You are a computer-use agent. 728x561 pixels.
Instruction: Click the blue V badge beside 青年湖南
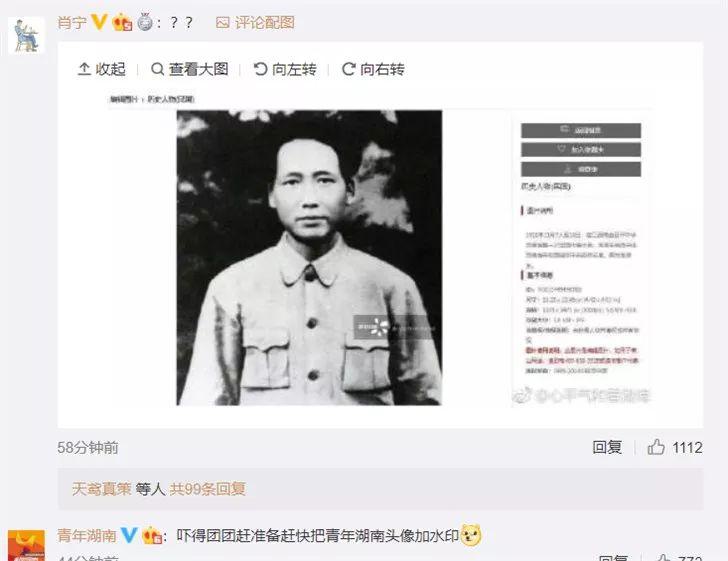129,535
